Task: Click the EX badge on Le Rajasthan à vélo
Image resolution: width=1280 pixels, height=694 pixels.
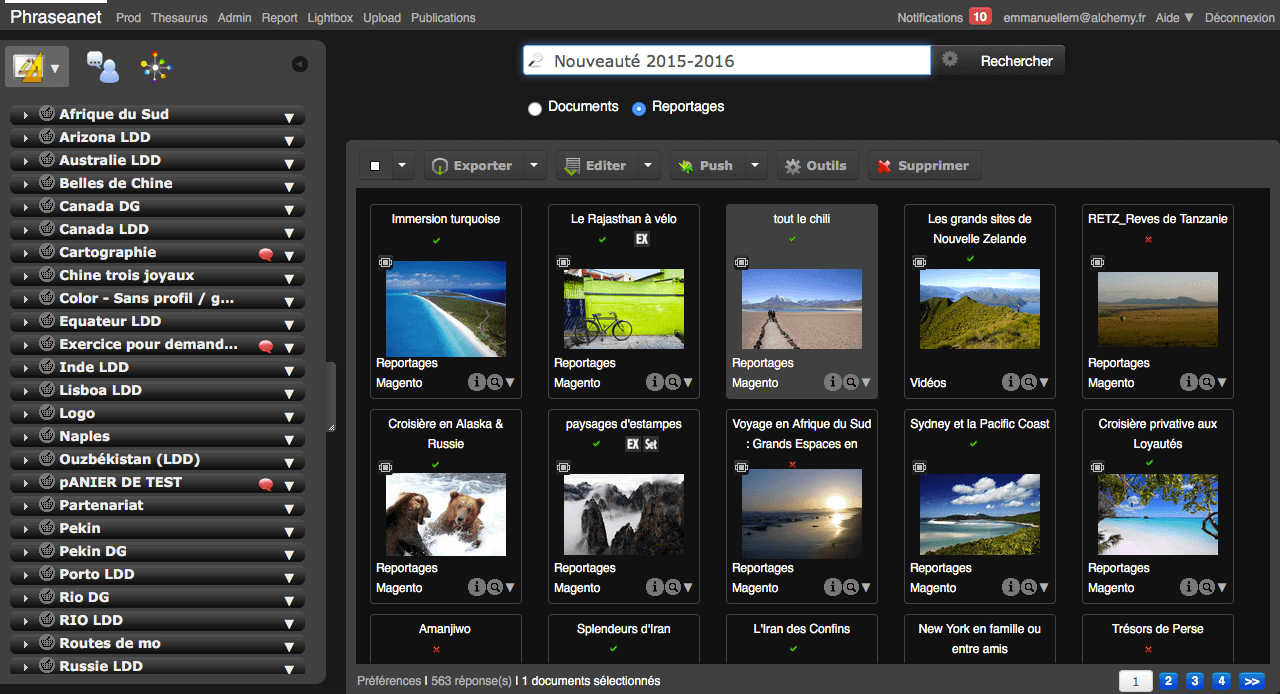Action: [x=642, y=240]
